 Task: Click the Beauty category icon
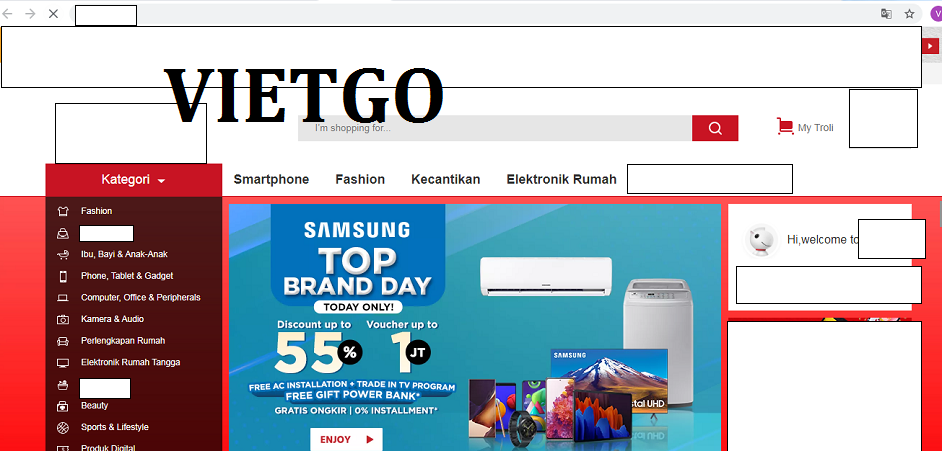click(x=62, y=406)
